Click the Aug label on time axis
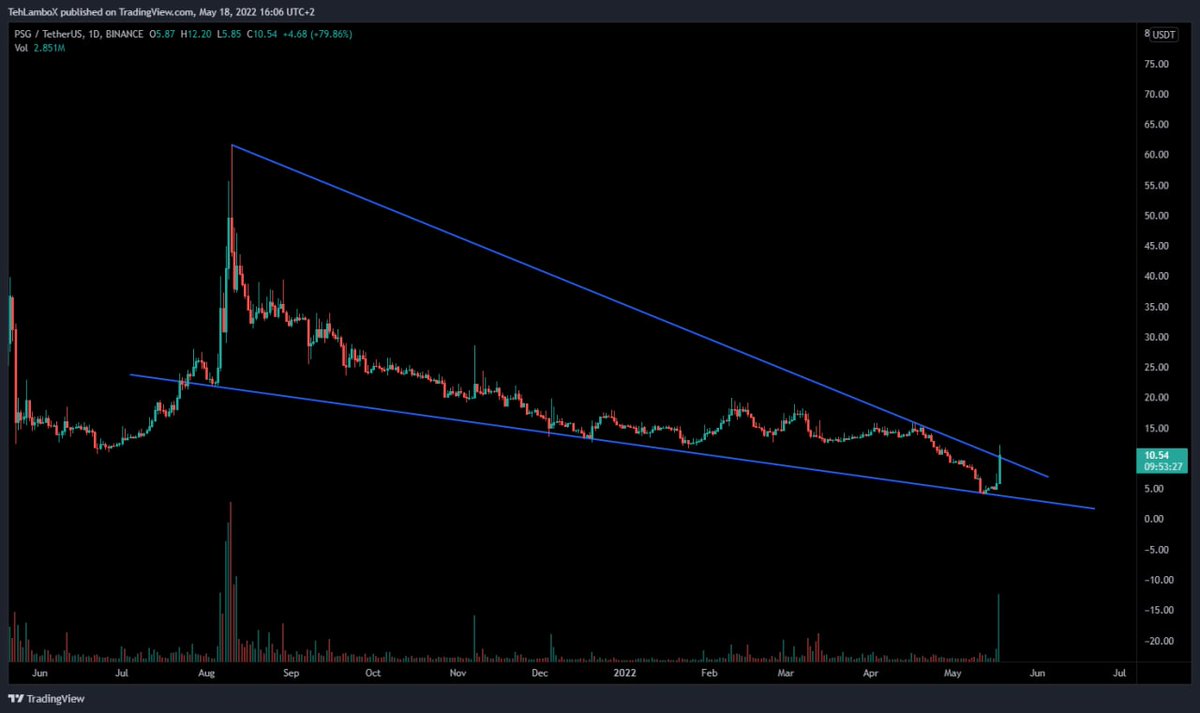The height and width of the screenshot is (713, 1200). point(205,674)
